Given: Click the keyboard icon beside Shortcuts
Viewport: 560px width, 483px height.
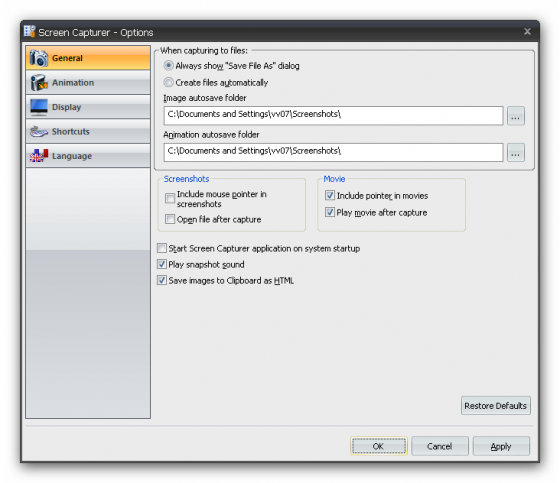Looking at the screenshot, I should pos(39,132).
